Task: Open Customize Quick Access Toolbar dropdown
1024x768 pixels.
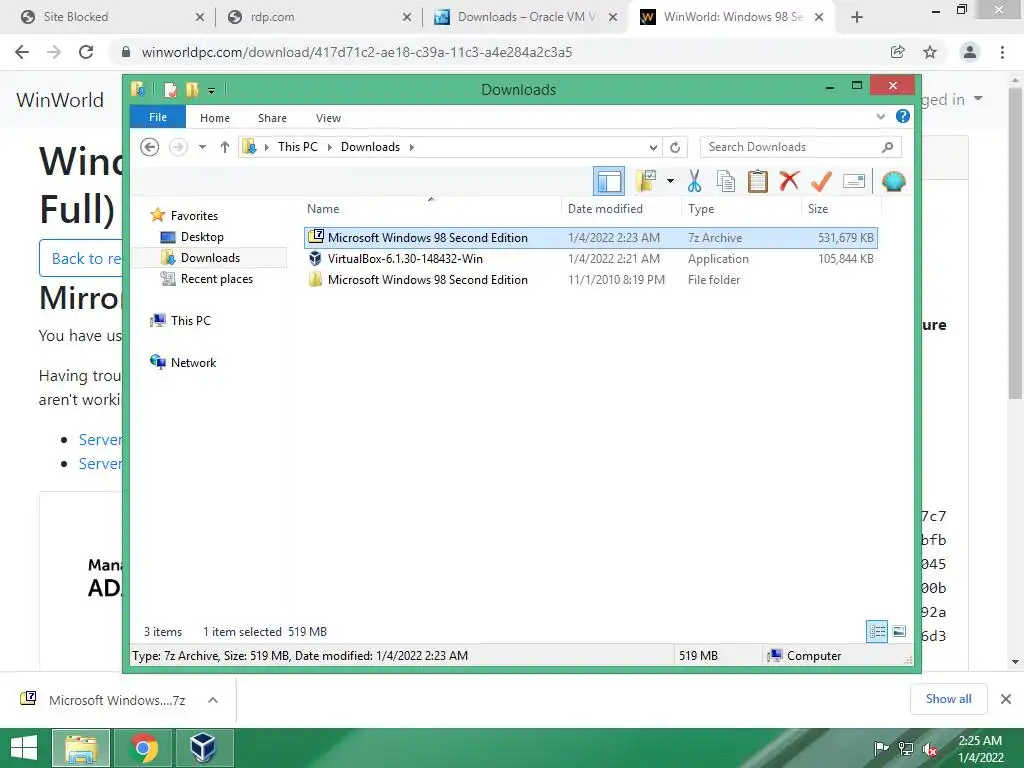Action: point(212,90)
